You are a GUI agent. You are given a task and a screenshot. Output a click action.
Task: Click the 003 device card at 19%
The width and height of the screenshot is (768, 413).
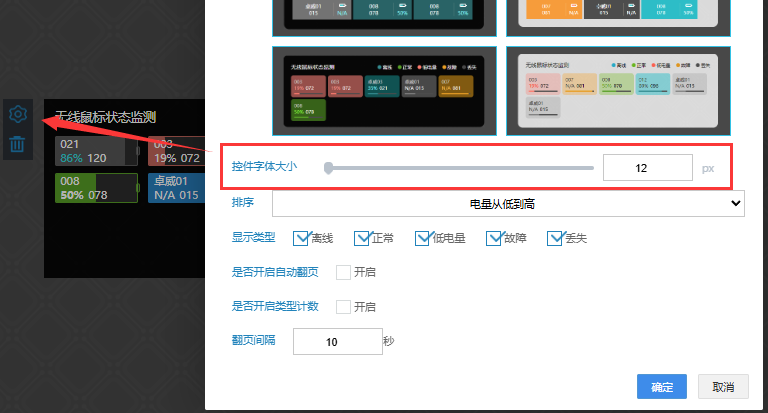coord(176,151)
